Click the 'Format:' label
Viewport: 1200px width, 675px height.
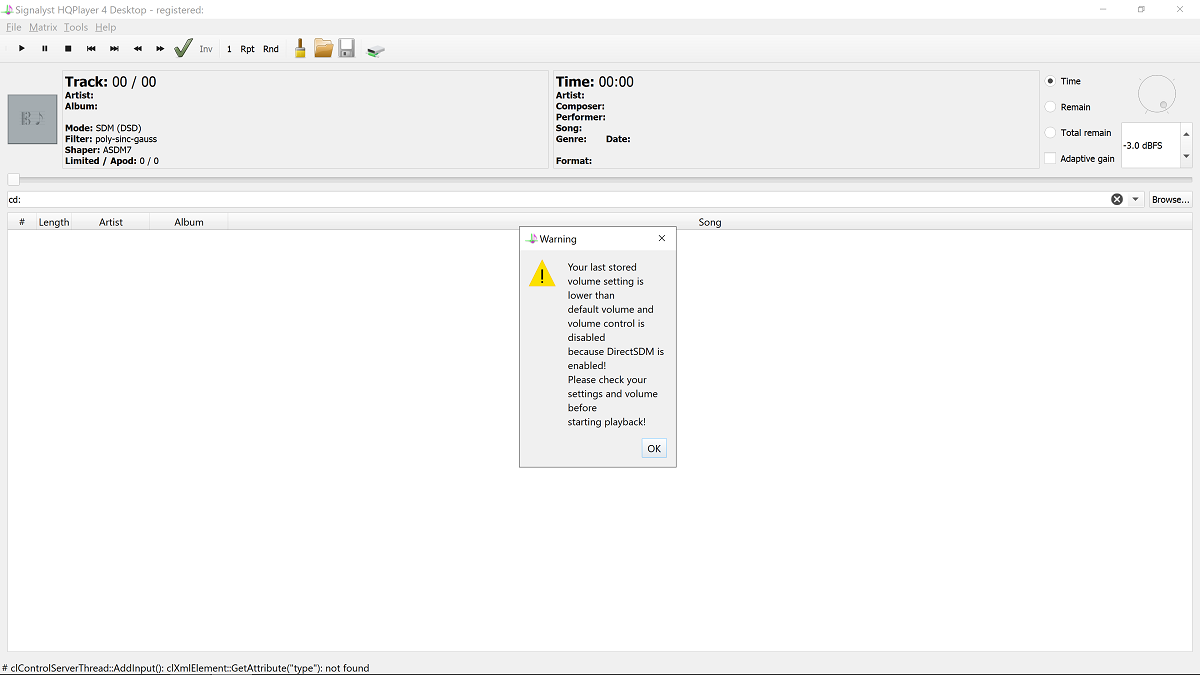574,161
